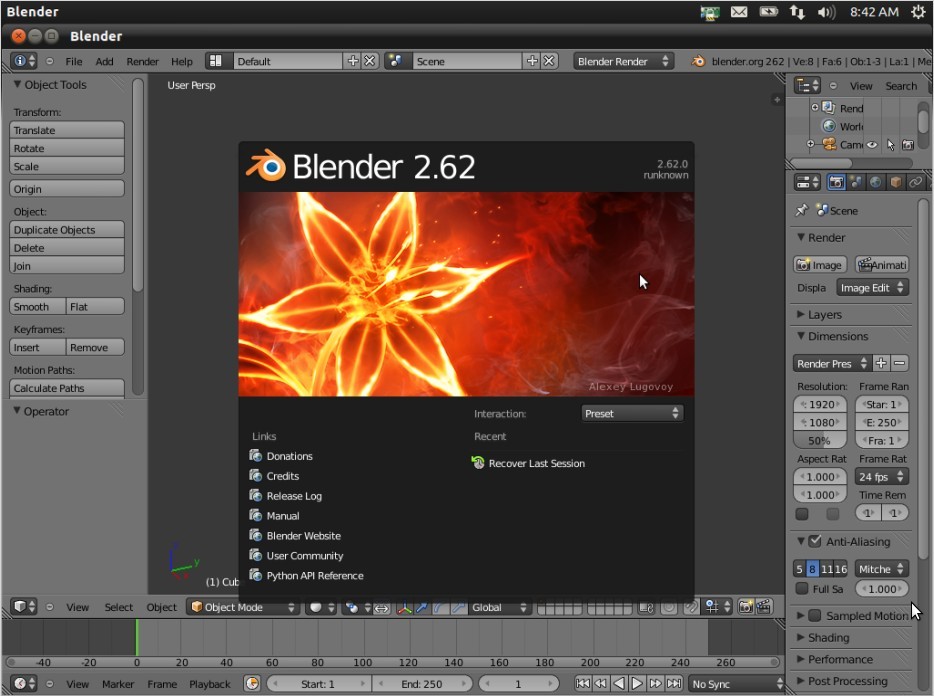
Task: Open the Global orientation dropdown
Action: pos(499,607)
